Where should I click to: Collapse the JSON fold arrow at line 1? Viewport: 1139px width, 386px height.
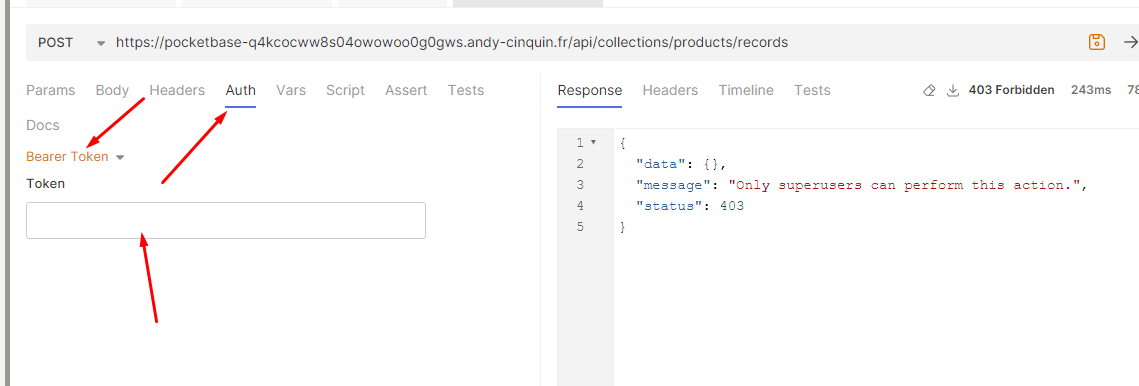tap(593, 142)
